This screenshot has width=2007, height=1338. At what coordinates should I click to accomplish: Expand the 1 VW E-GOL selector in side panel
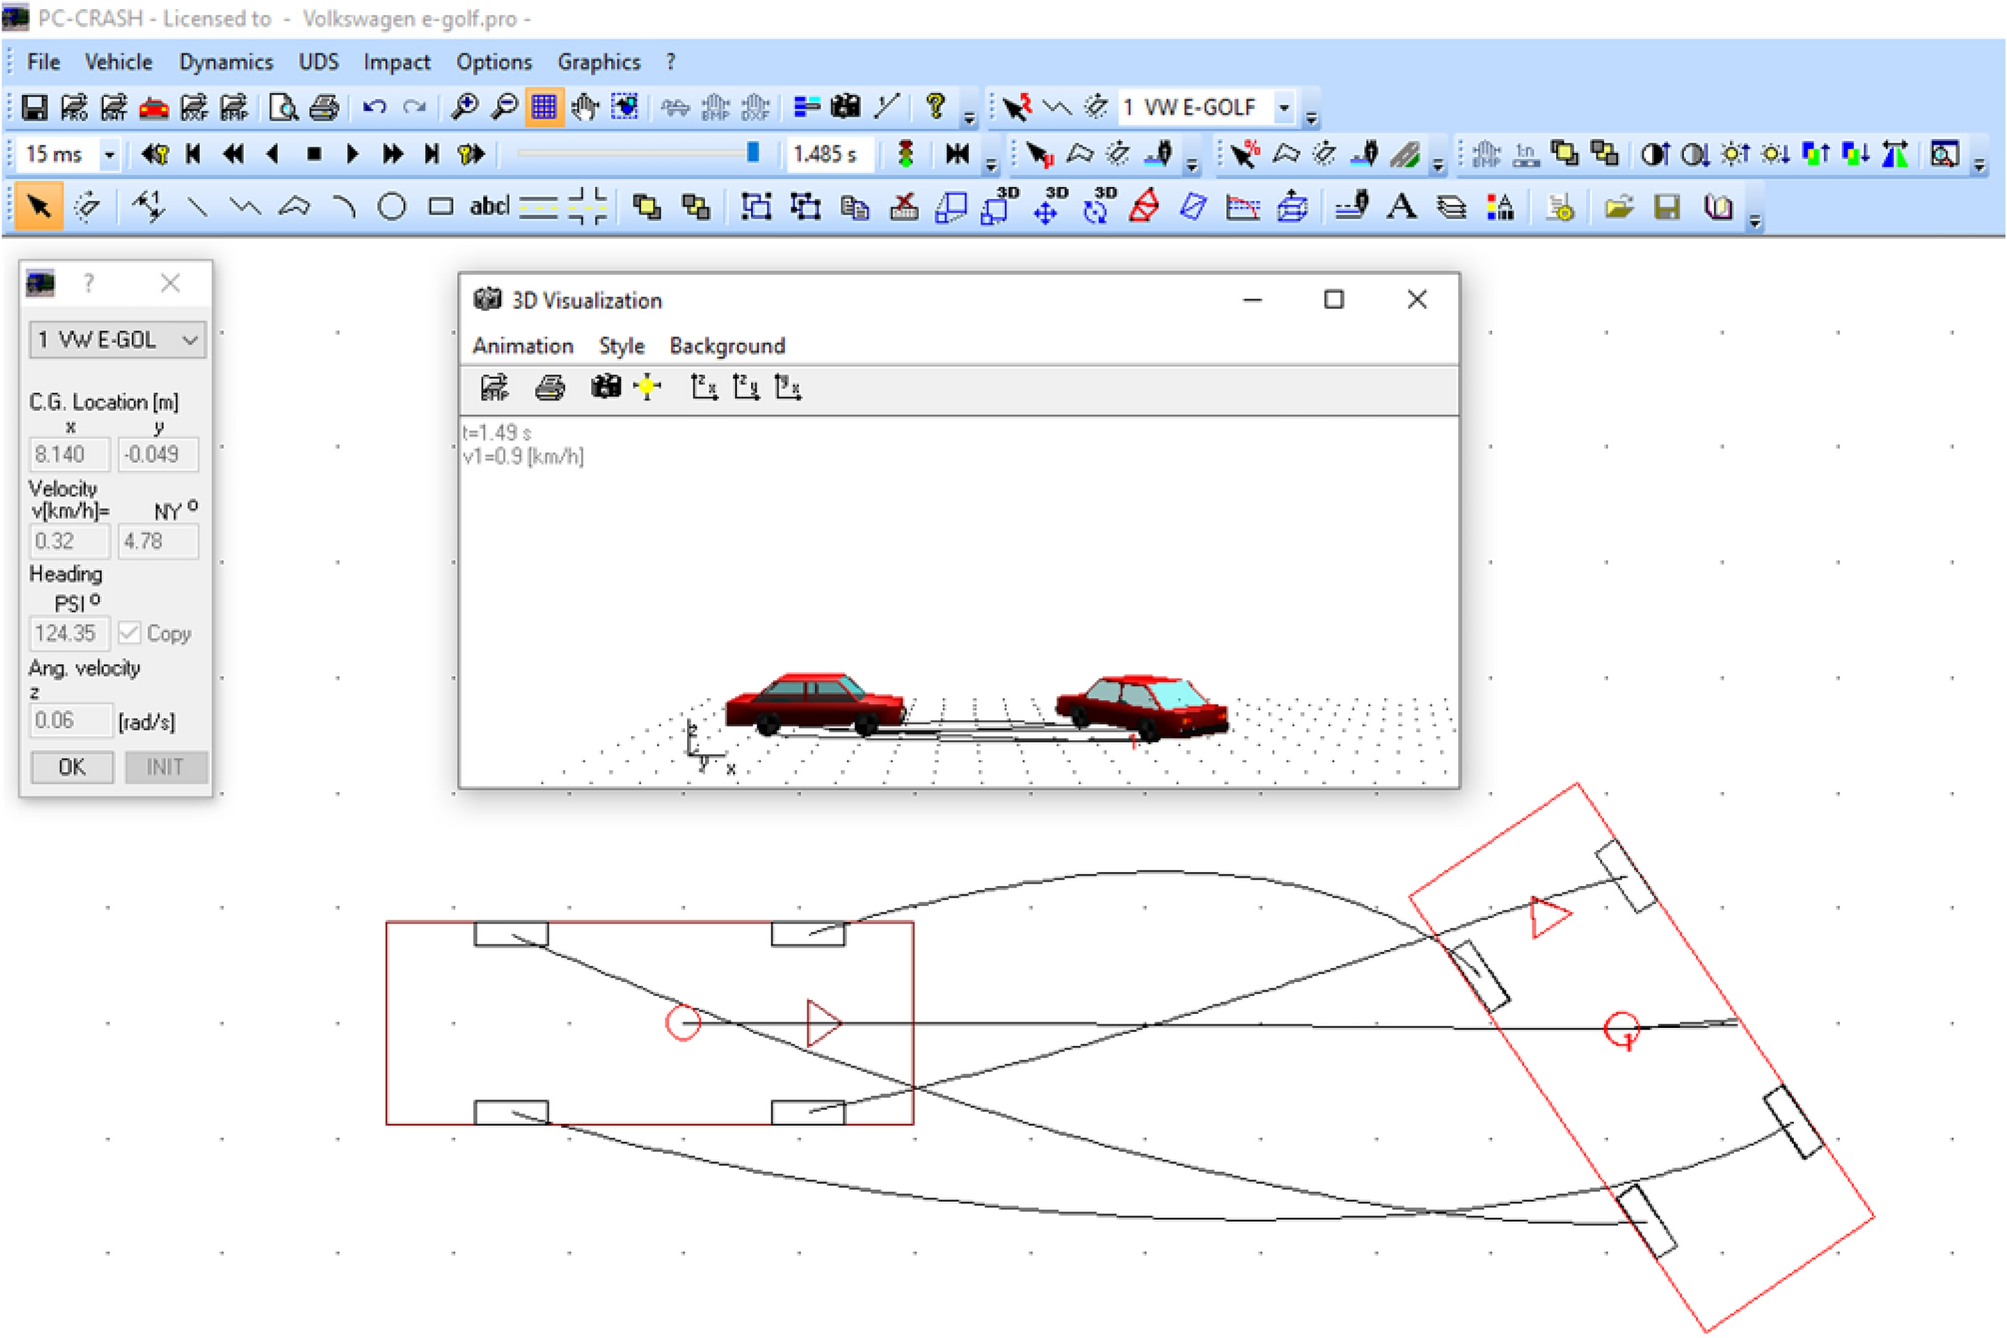click(190, 339)
